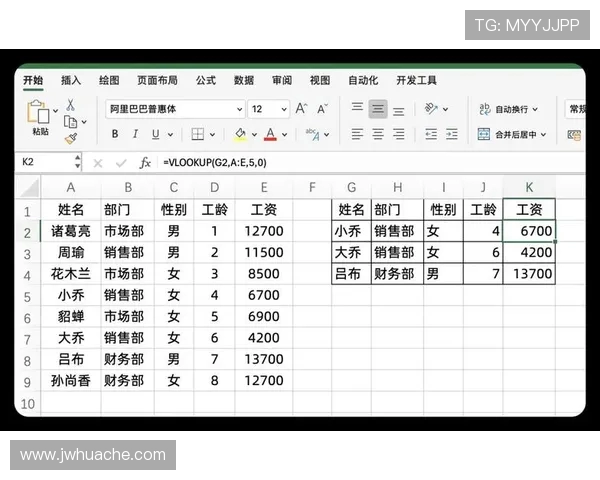Toggle Bold formatting
The image size is (600, 480).
(x=115, y=134)
